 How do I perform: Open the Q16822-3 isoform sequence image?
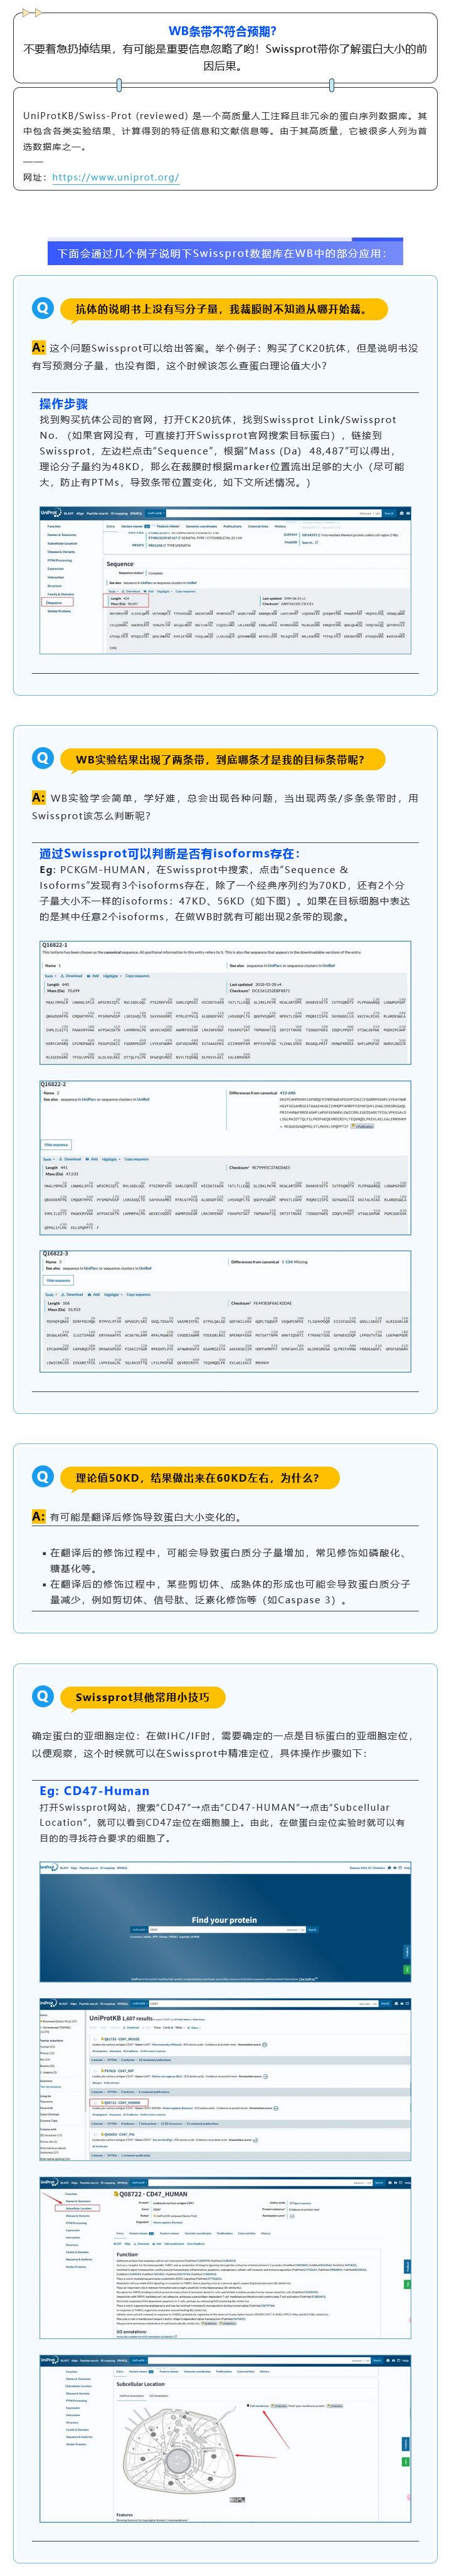(224, 1310)
